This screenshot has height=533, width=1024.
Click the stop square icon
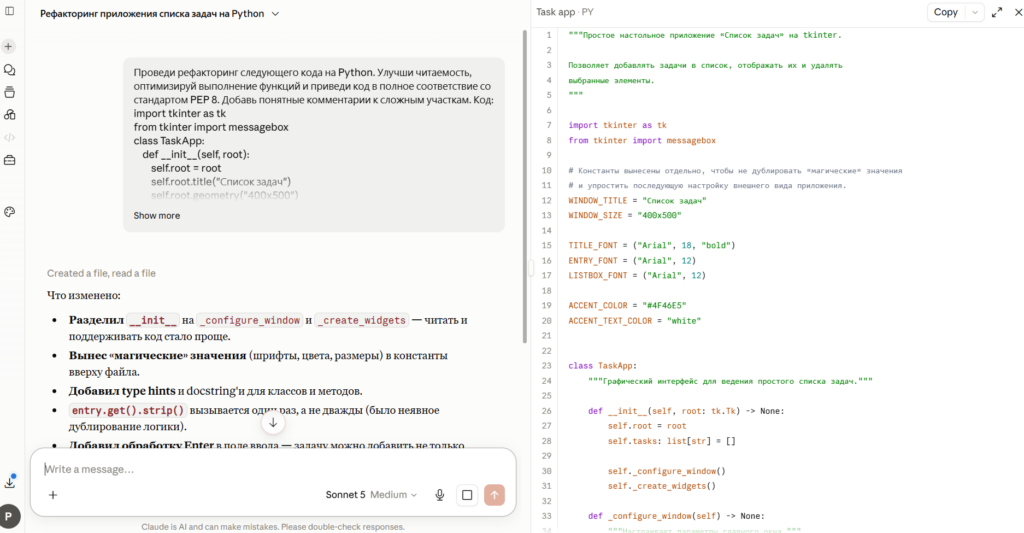(x=467, y=495)
